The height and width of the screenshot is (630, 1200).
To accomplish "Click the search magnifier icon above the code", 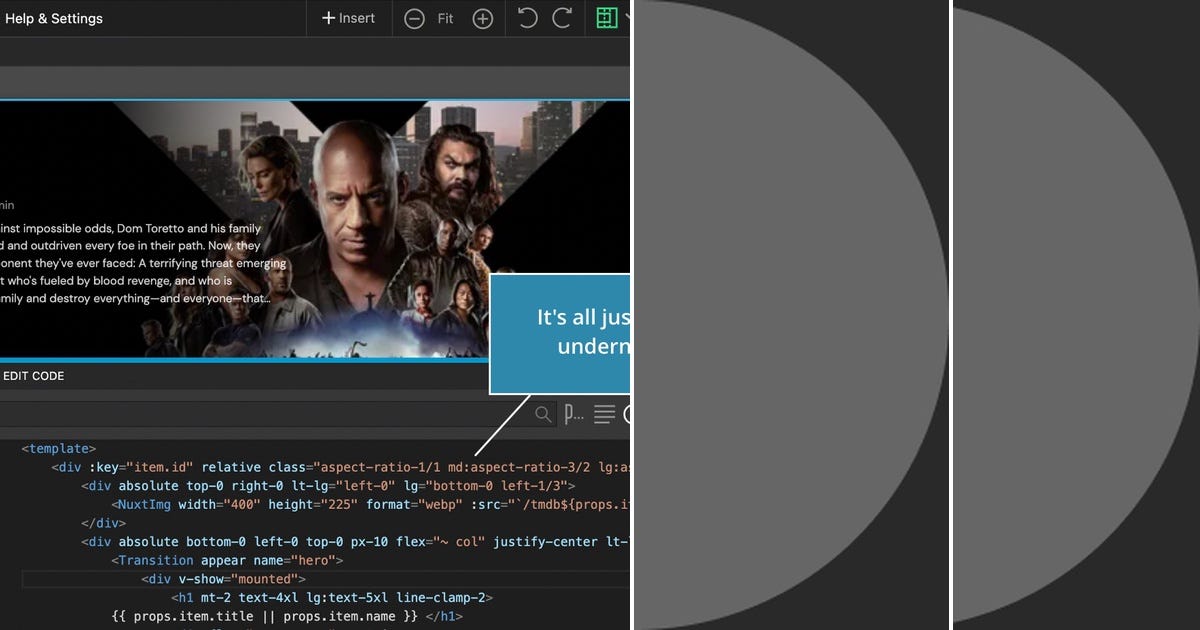I will [542, 414].
